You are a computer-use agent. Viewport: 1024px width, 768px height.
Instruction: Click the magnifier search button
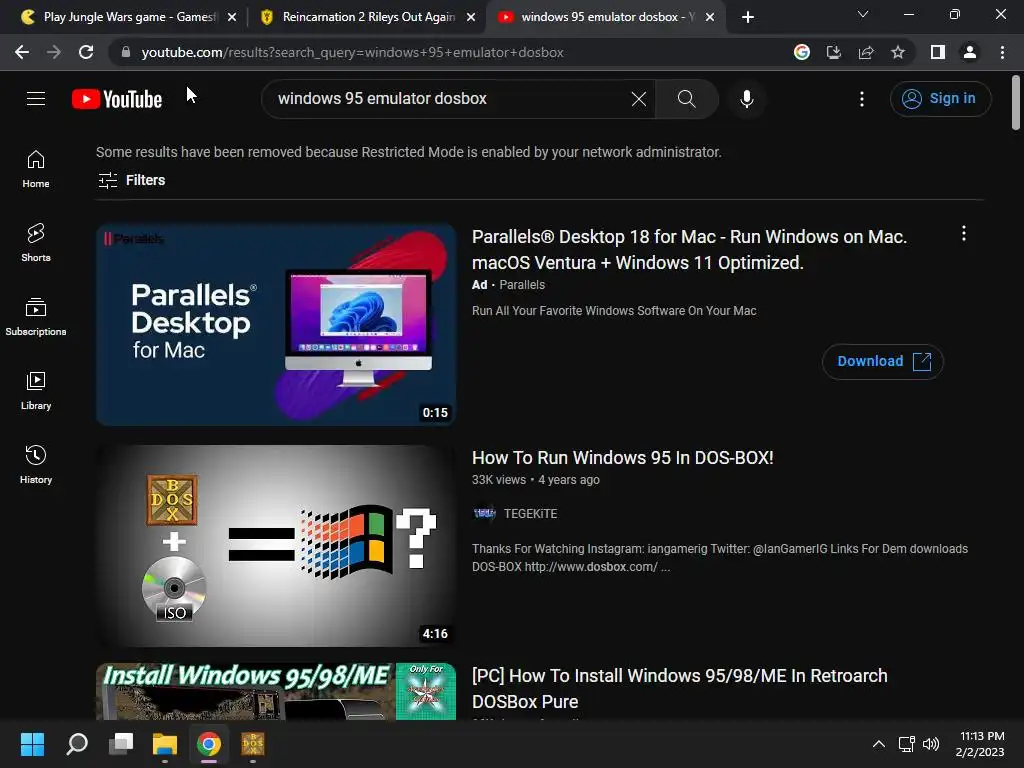tap(686, 99)
